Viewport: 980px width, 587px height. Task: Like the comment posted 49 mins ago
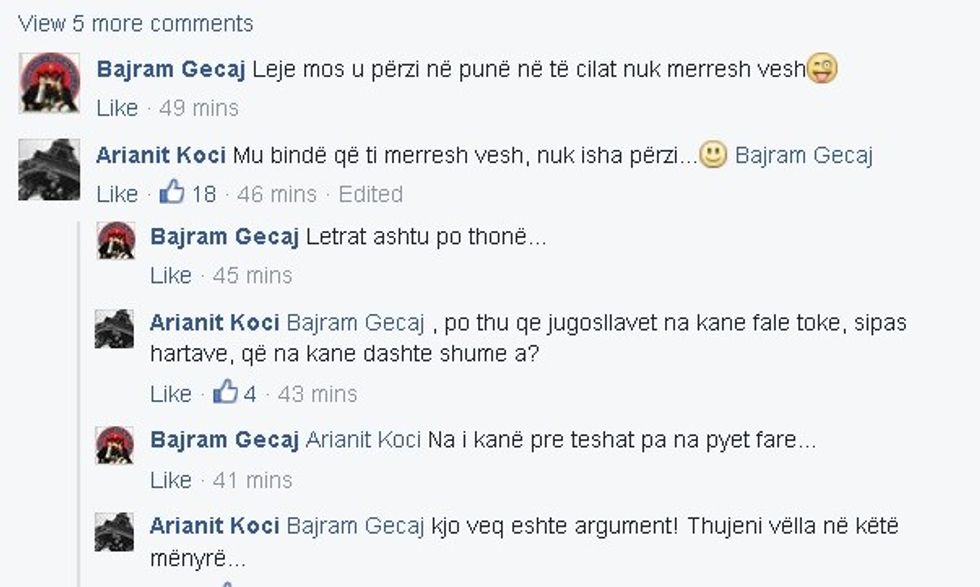(117, 108)
